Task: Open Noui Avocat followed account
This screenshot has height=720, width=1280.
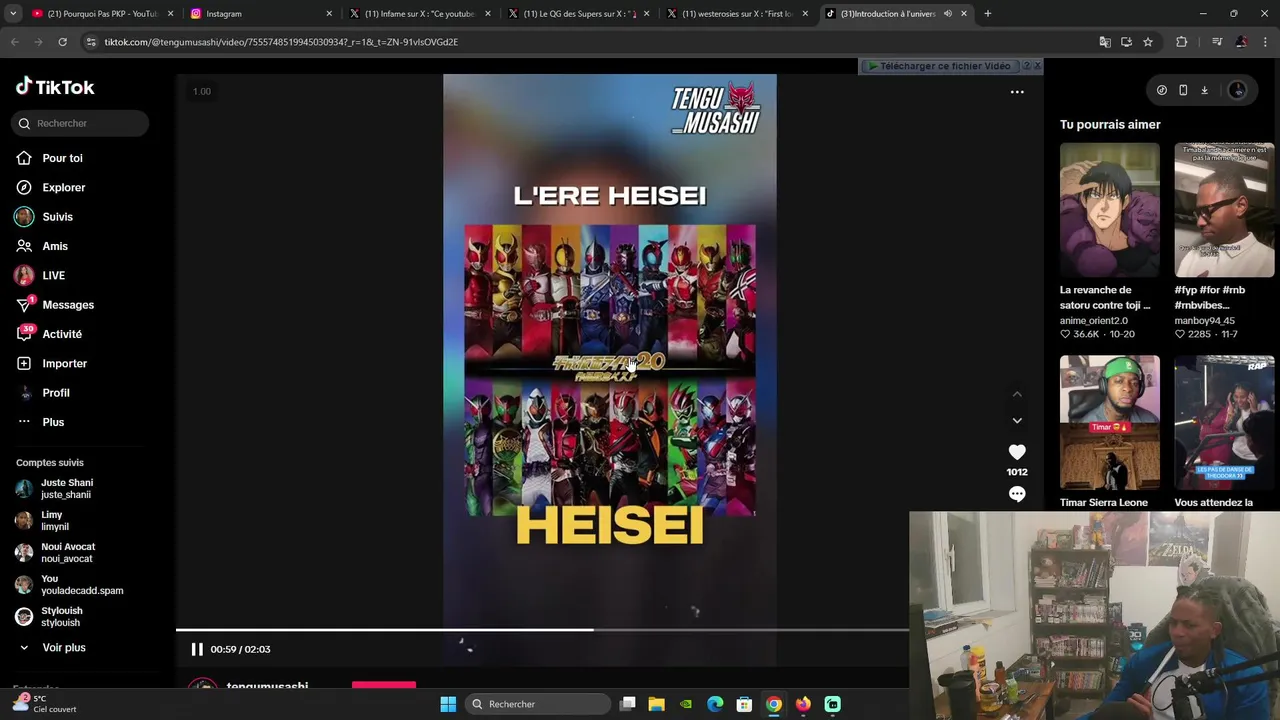Action: (67, 553)
